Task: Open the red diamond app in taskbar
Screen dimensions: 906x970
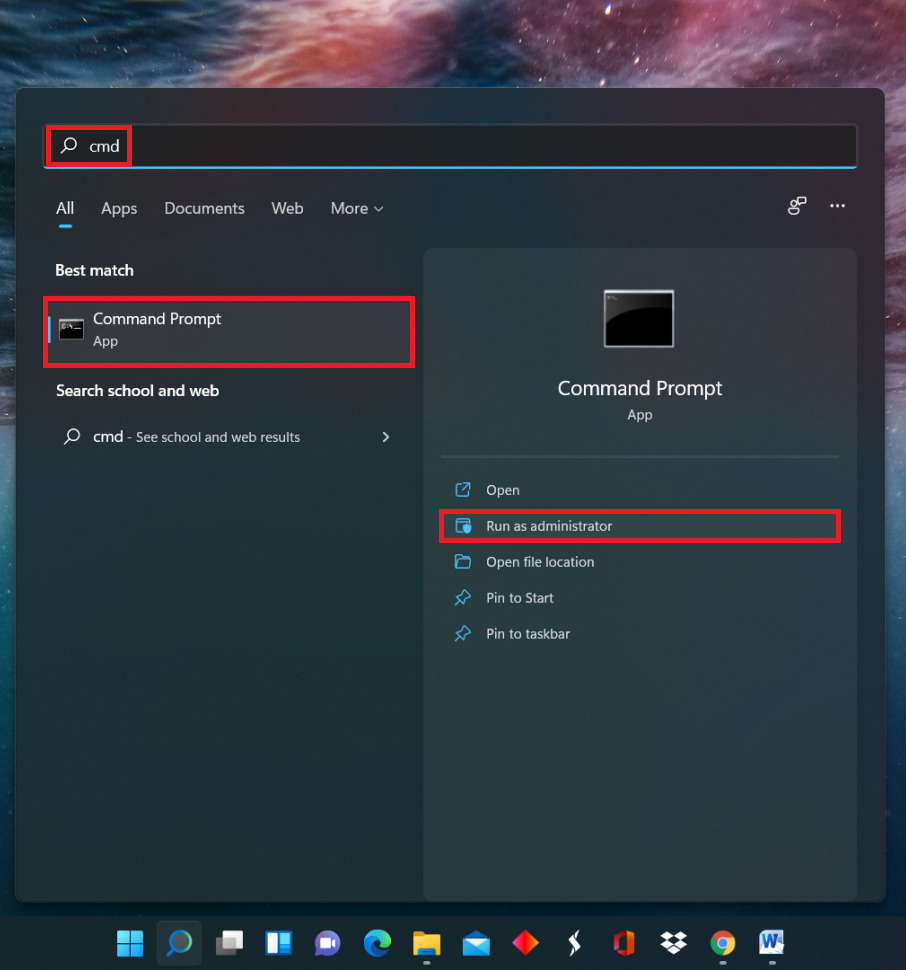Action: point(526,943)
